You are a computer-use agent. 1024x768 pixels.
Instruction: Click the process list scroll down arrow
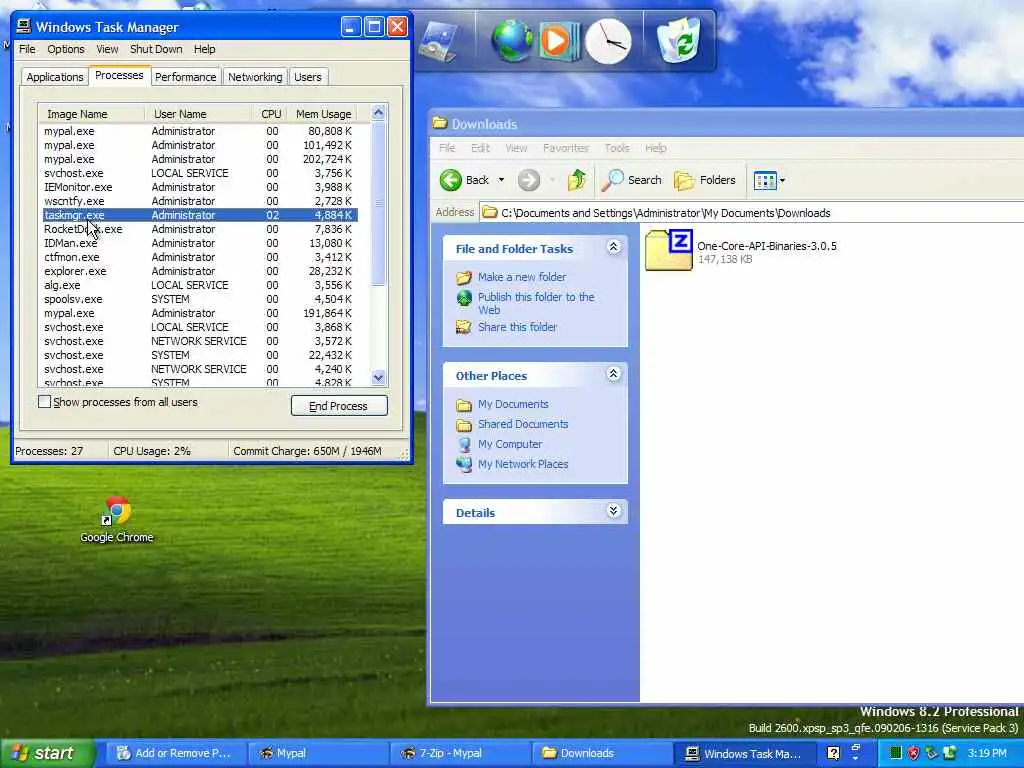pyautogui.click(x=379, y=377)
